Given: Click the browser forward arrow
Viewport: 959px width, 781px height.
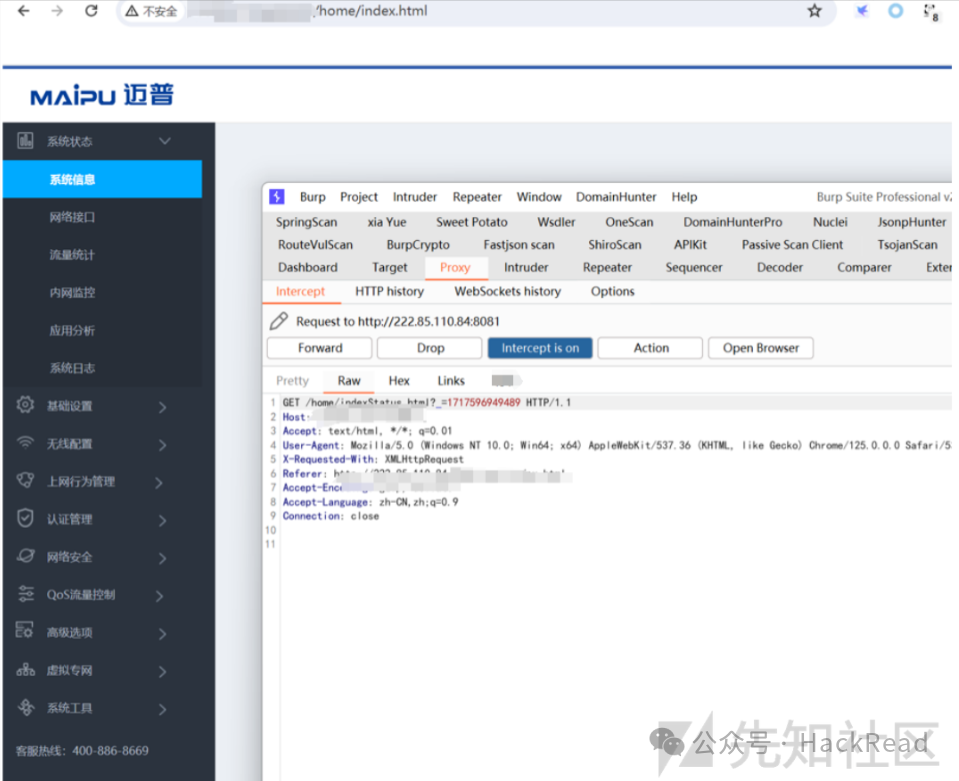Looking at the screenshot, I should point(57,11).
